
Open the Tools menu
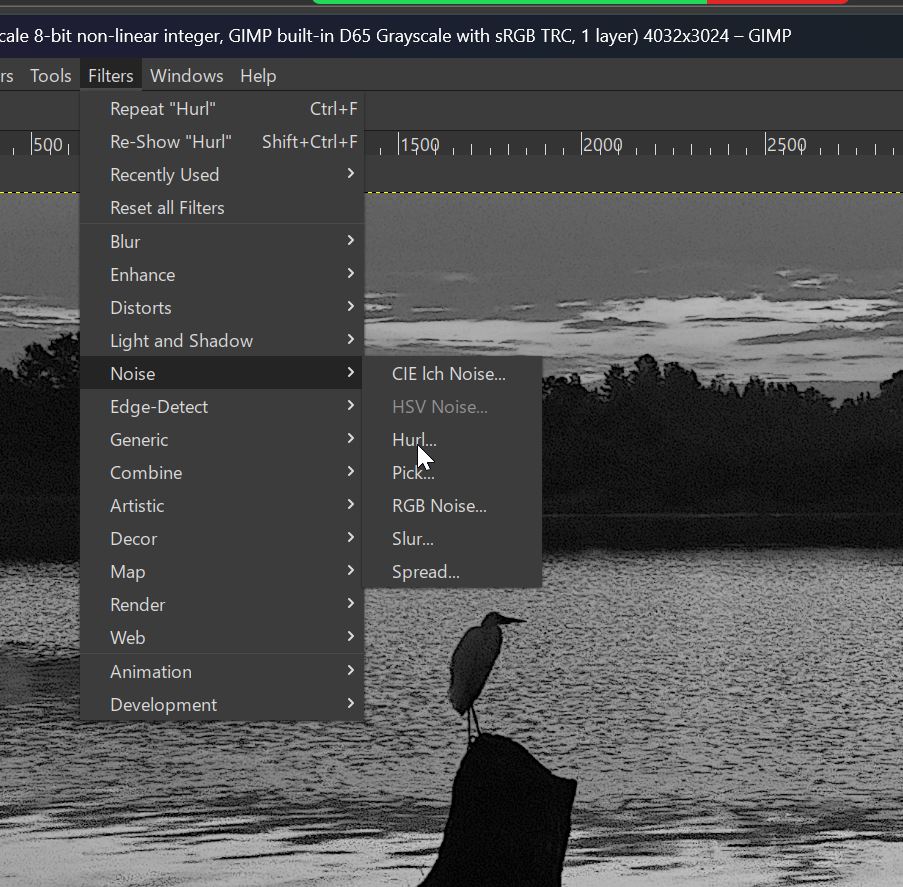pos(50,75)
